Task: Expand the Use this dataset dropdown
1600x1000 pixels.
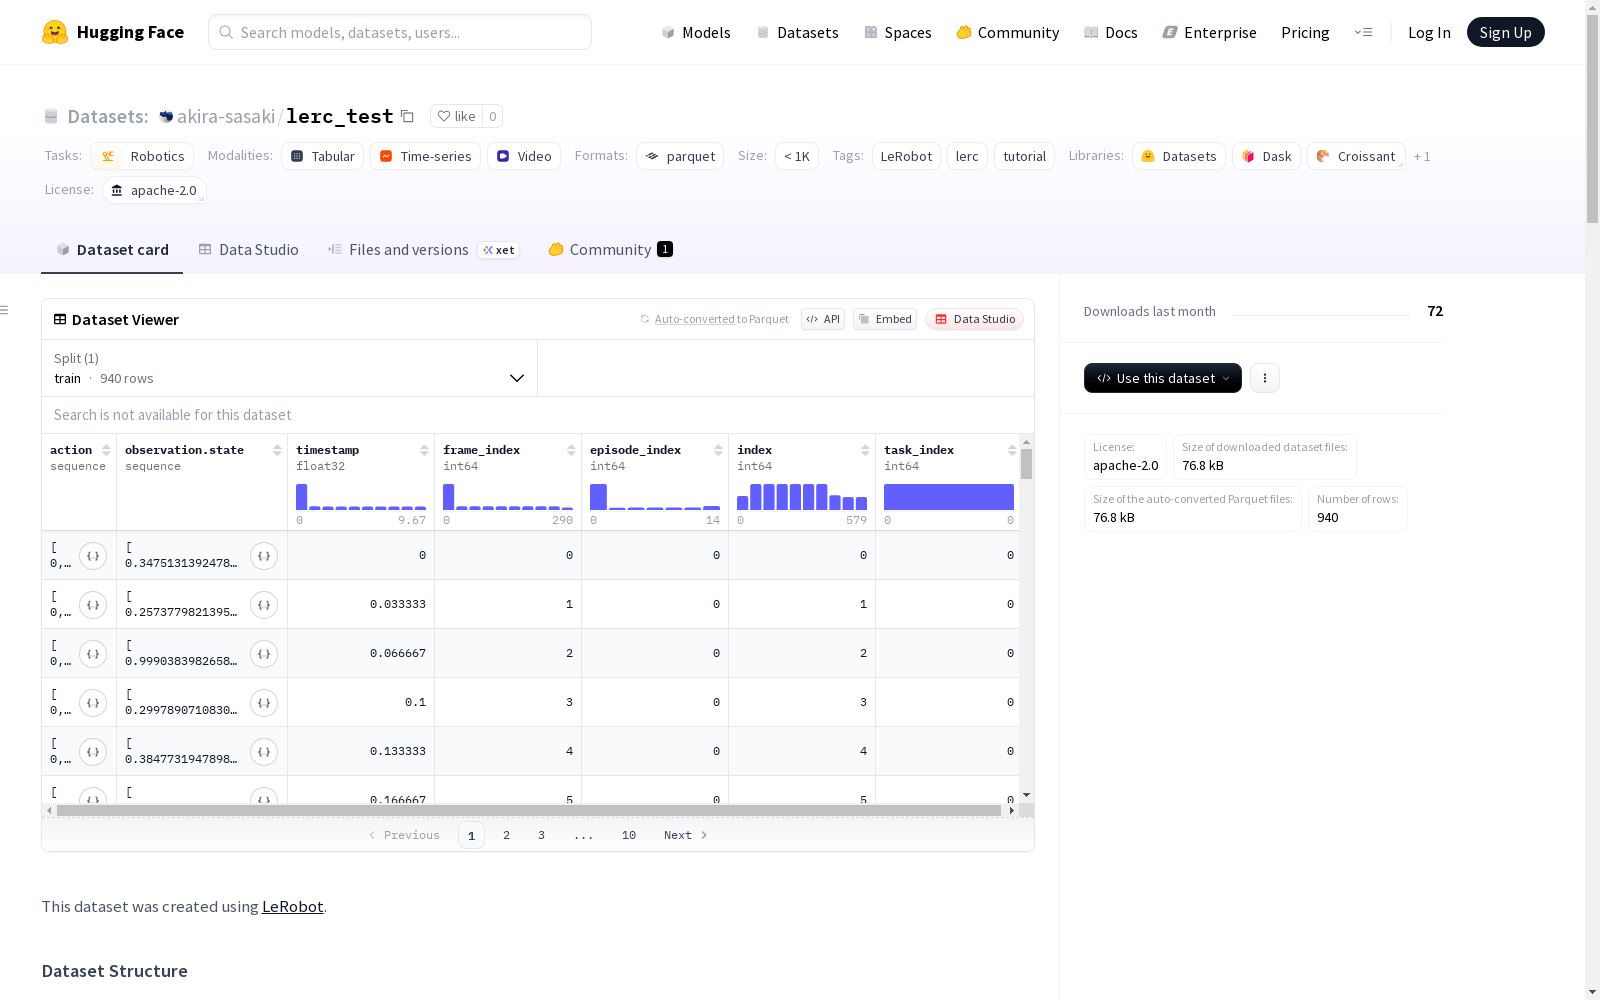Action: coord(1163,378)
